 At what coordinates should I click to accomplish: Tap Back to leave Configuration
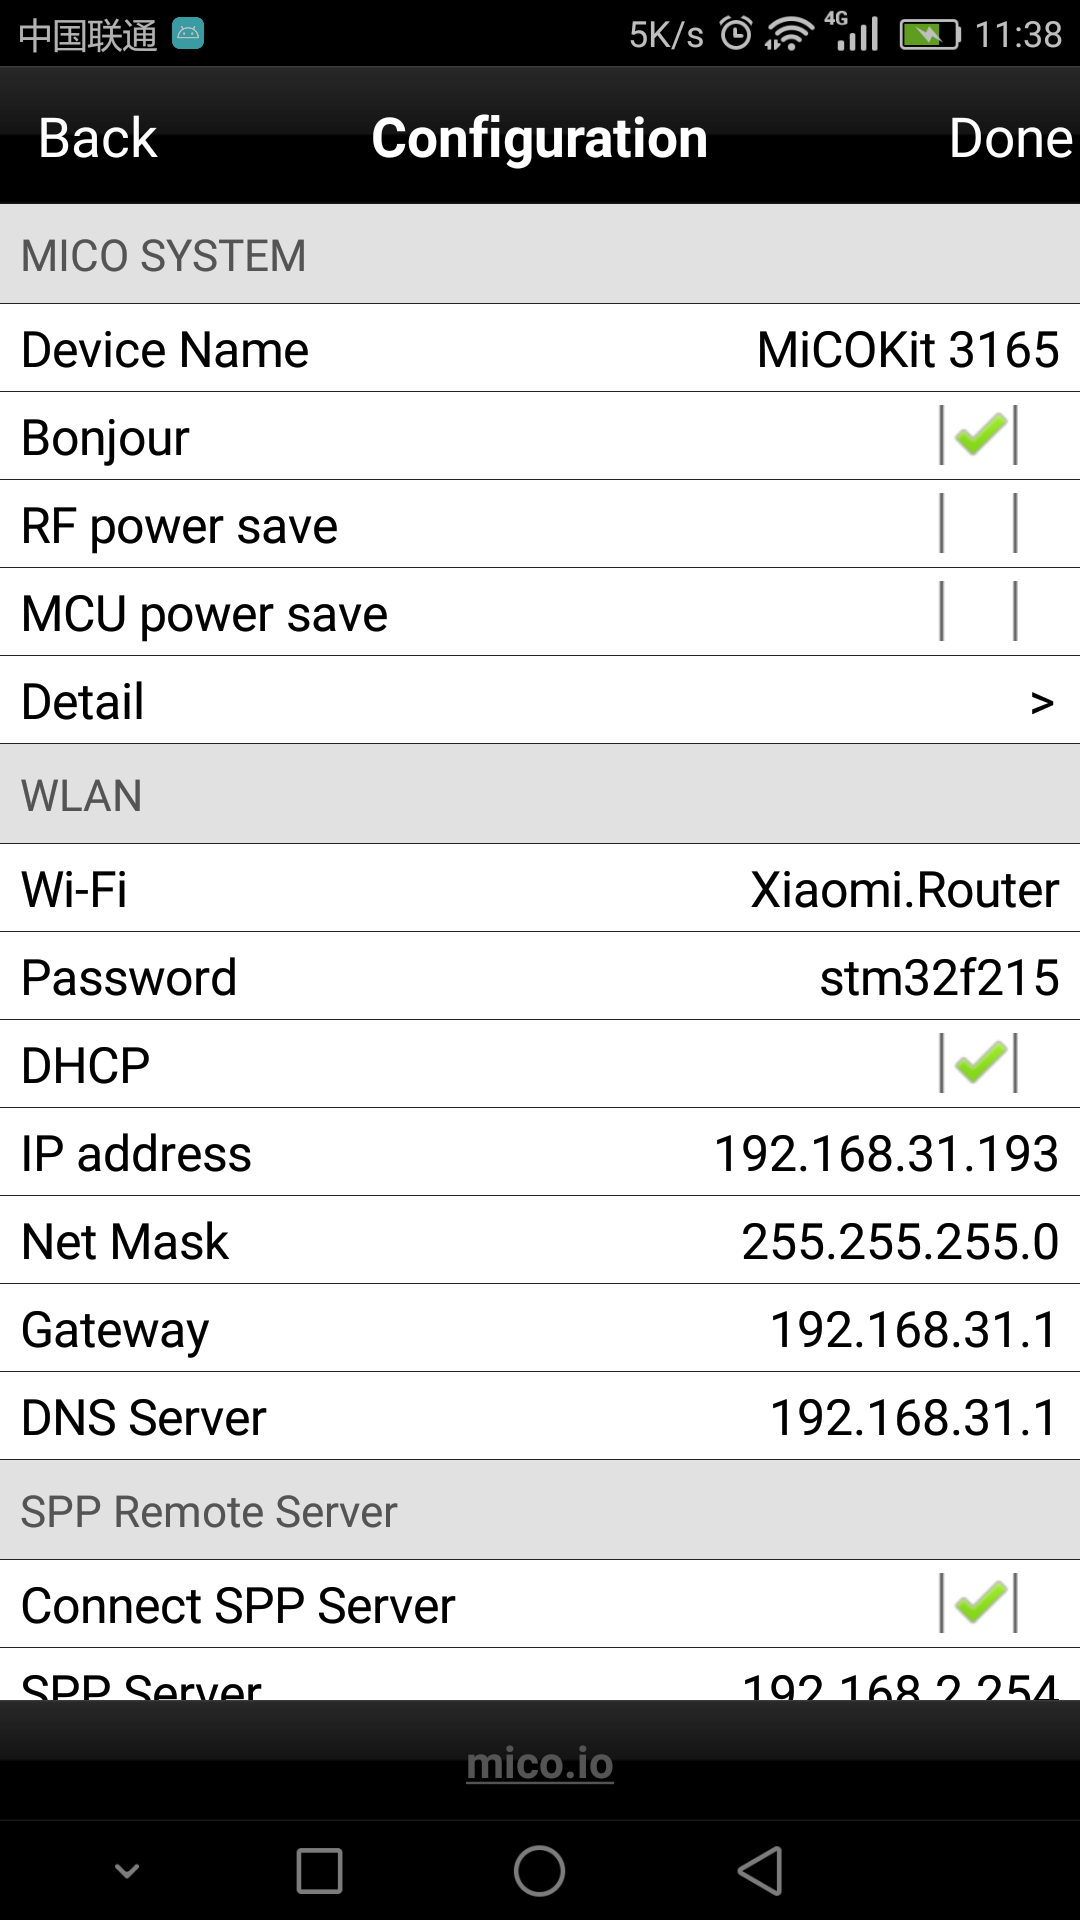(95, 137)
